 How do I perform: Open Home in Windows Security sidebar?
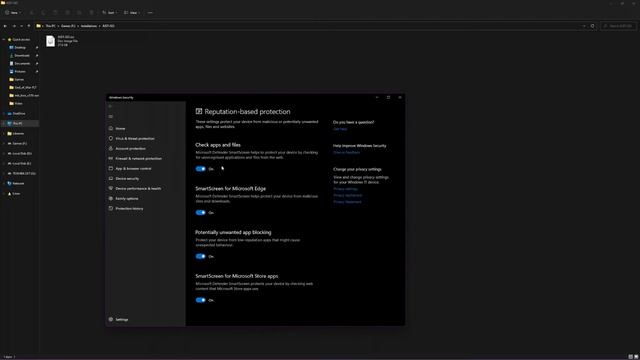[x=120, y=129]
